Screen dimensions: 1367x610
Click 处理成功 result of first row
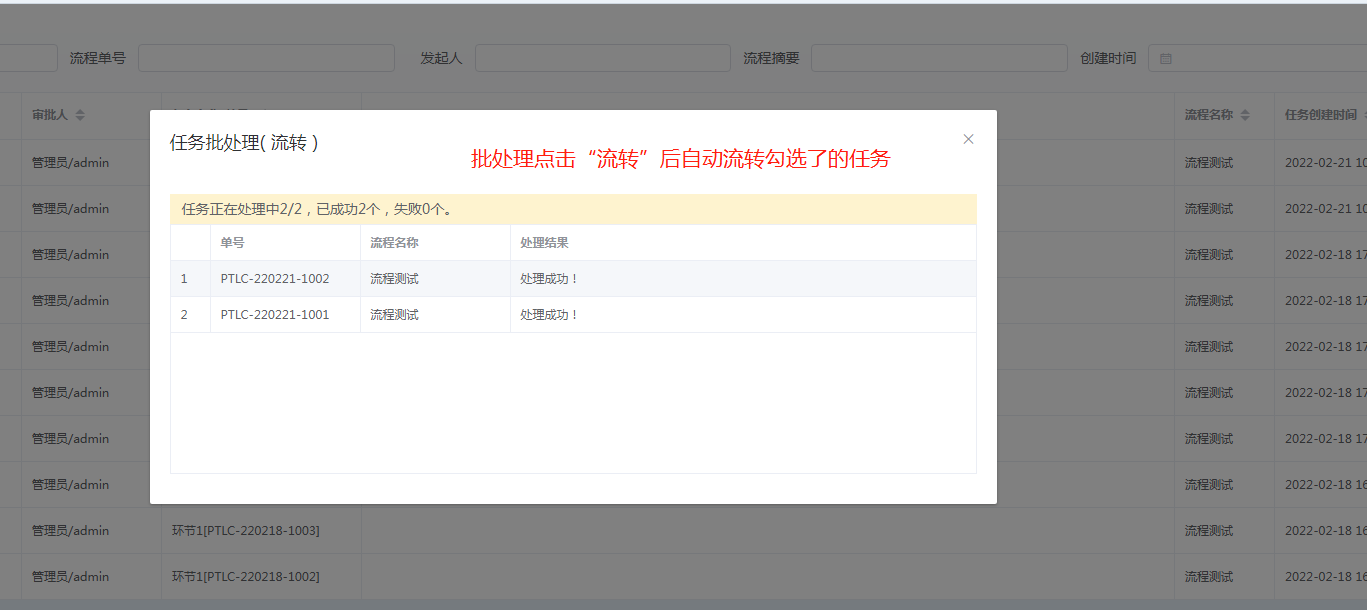click(549, 279)
